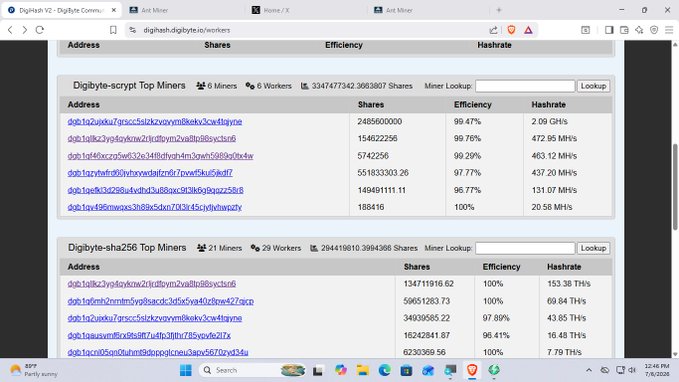The width and height of the screenshot is (679, 382).
Task: Go back using the browser back arrow
Action: tap(10, 30)
